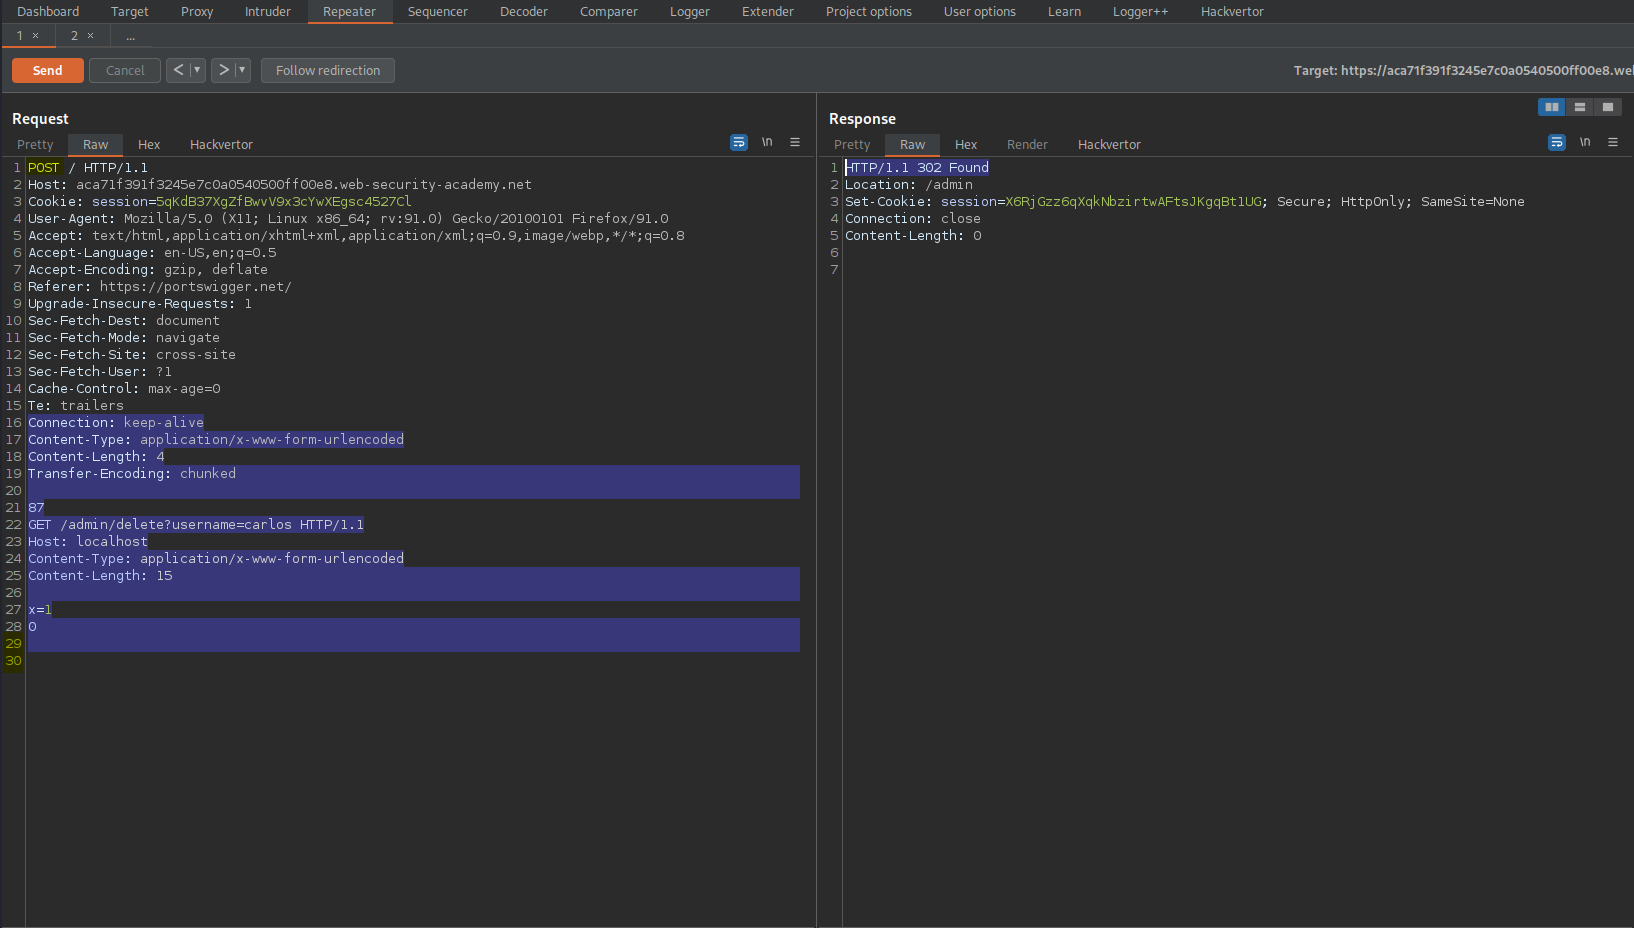
Task: Go back to previous request in history
Action: point(178,70)
